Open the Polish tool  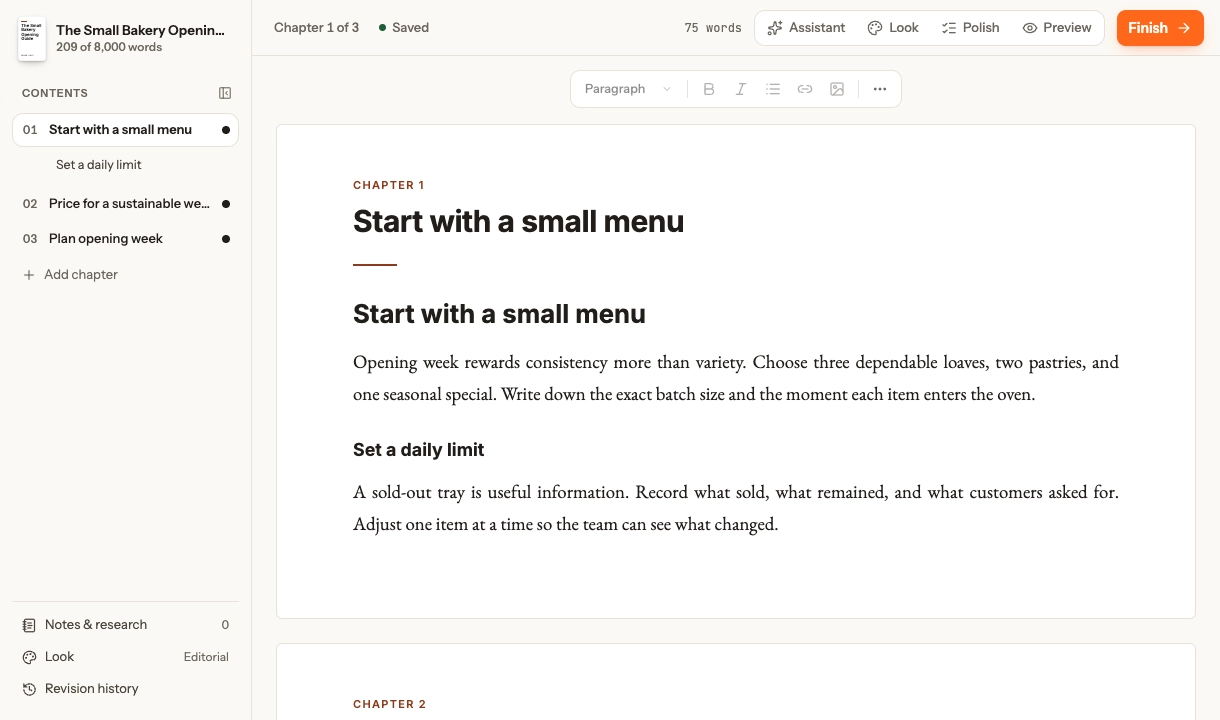(970, 28)
